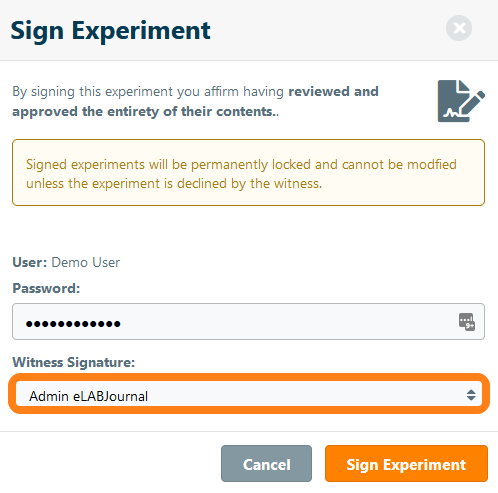This screenshot has height=493, width=498.
Task: Click the Sign Experiment dialog title
Action: (110, 31)
